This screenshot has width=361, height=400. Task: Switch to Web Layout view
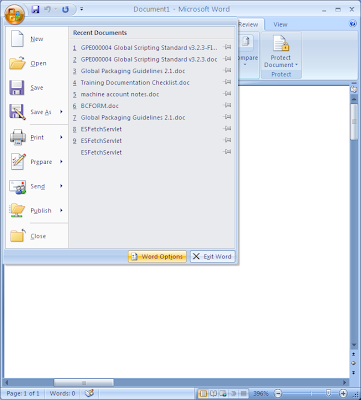(223, 394)
